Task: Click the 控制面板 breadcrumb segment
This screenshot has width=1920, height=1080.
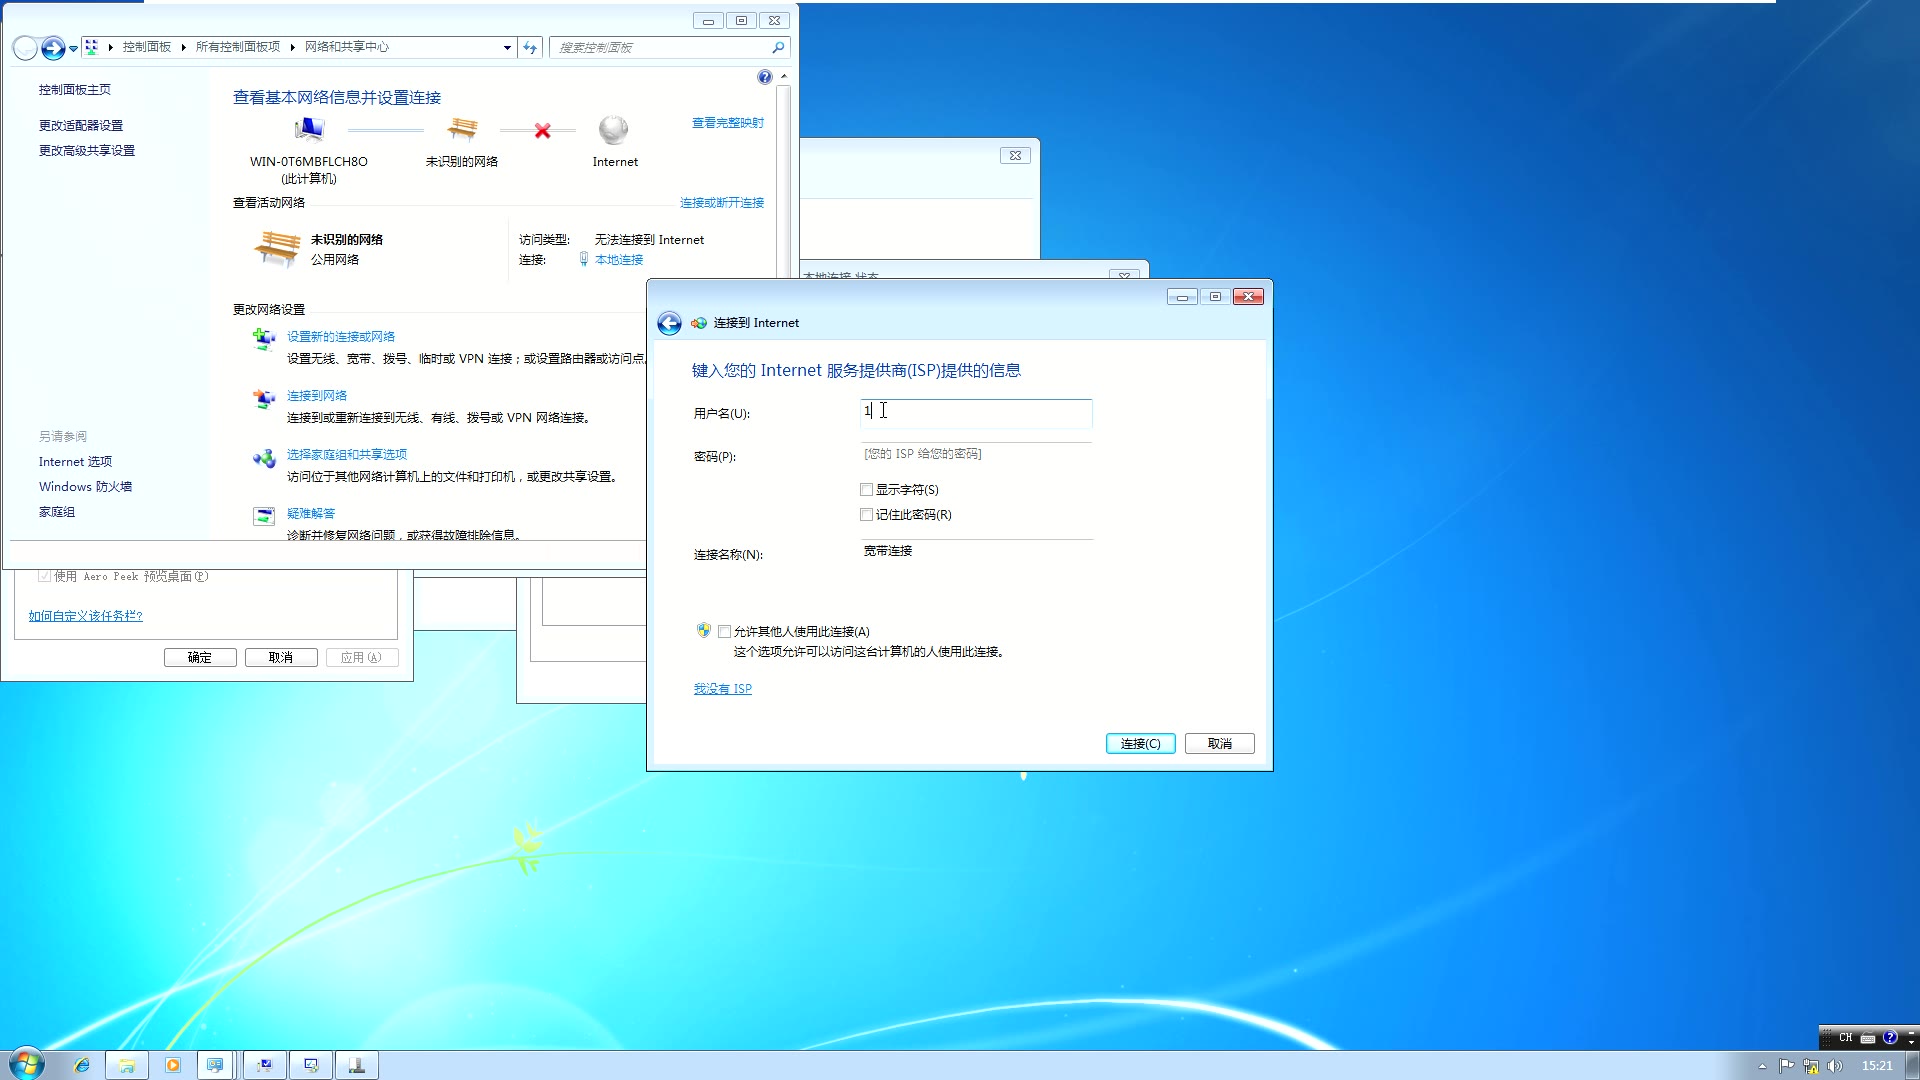Action: coord(147,47)
